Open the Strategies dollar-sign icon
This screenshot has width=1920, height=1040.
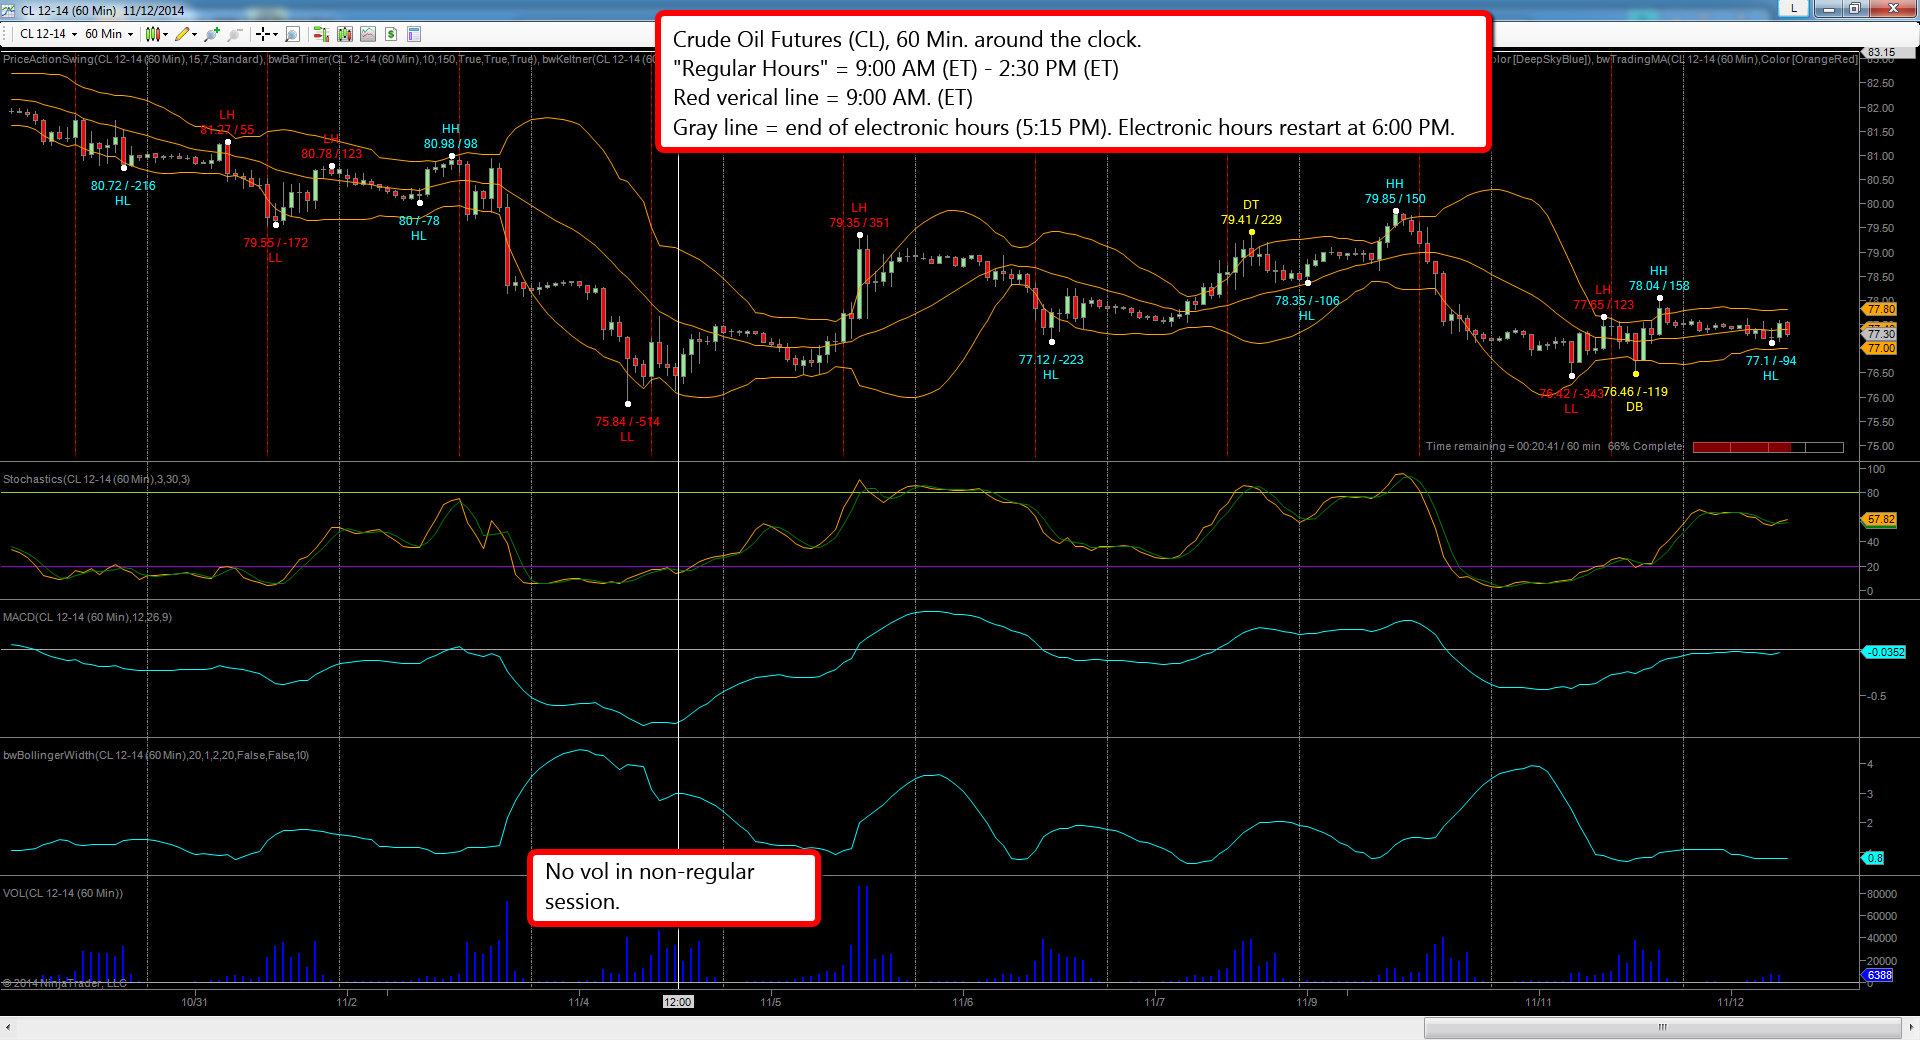click(x=391, y=34)
